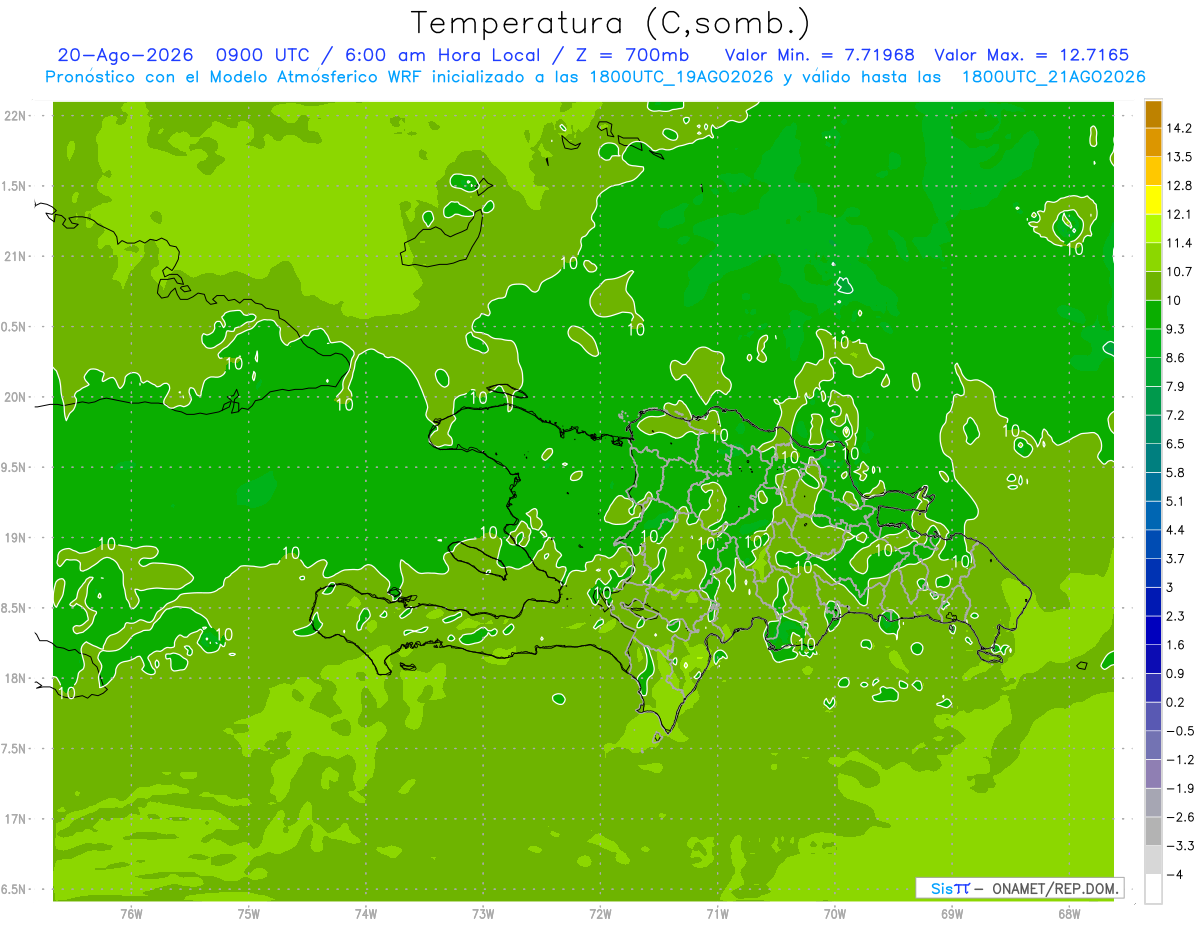Click the '68W' longitude axis label
Screen dimensions: 1200x927
tap(1069, 913)
